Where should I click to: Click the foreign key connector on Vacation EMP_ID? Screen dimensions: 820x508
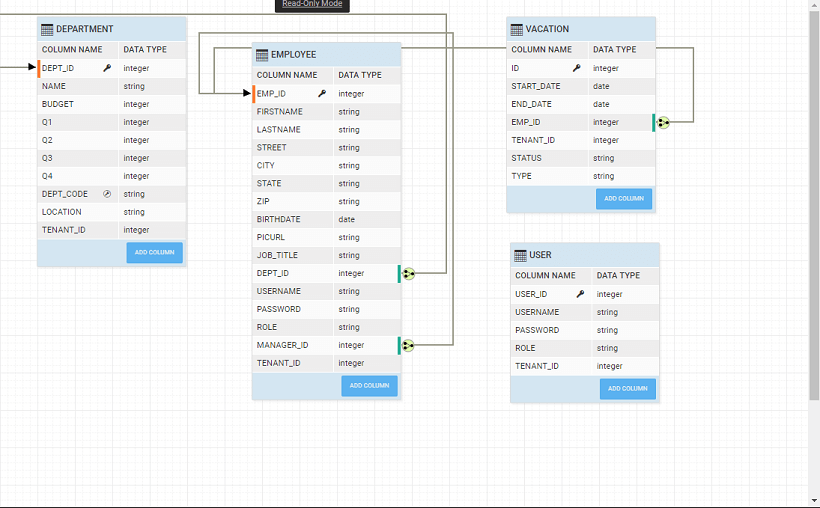tap(663, 122)
